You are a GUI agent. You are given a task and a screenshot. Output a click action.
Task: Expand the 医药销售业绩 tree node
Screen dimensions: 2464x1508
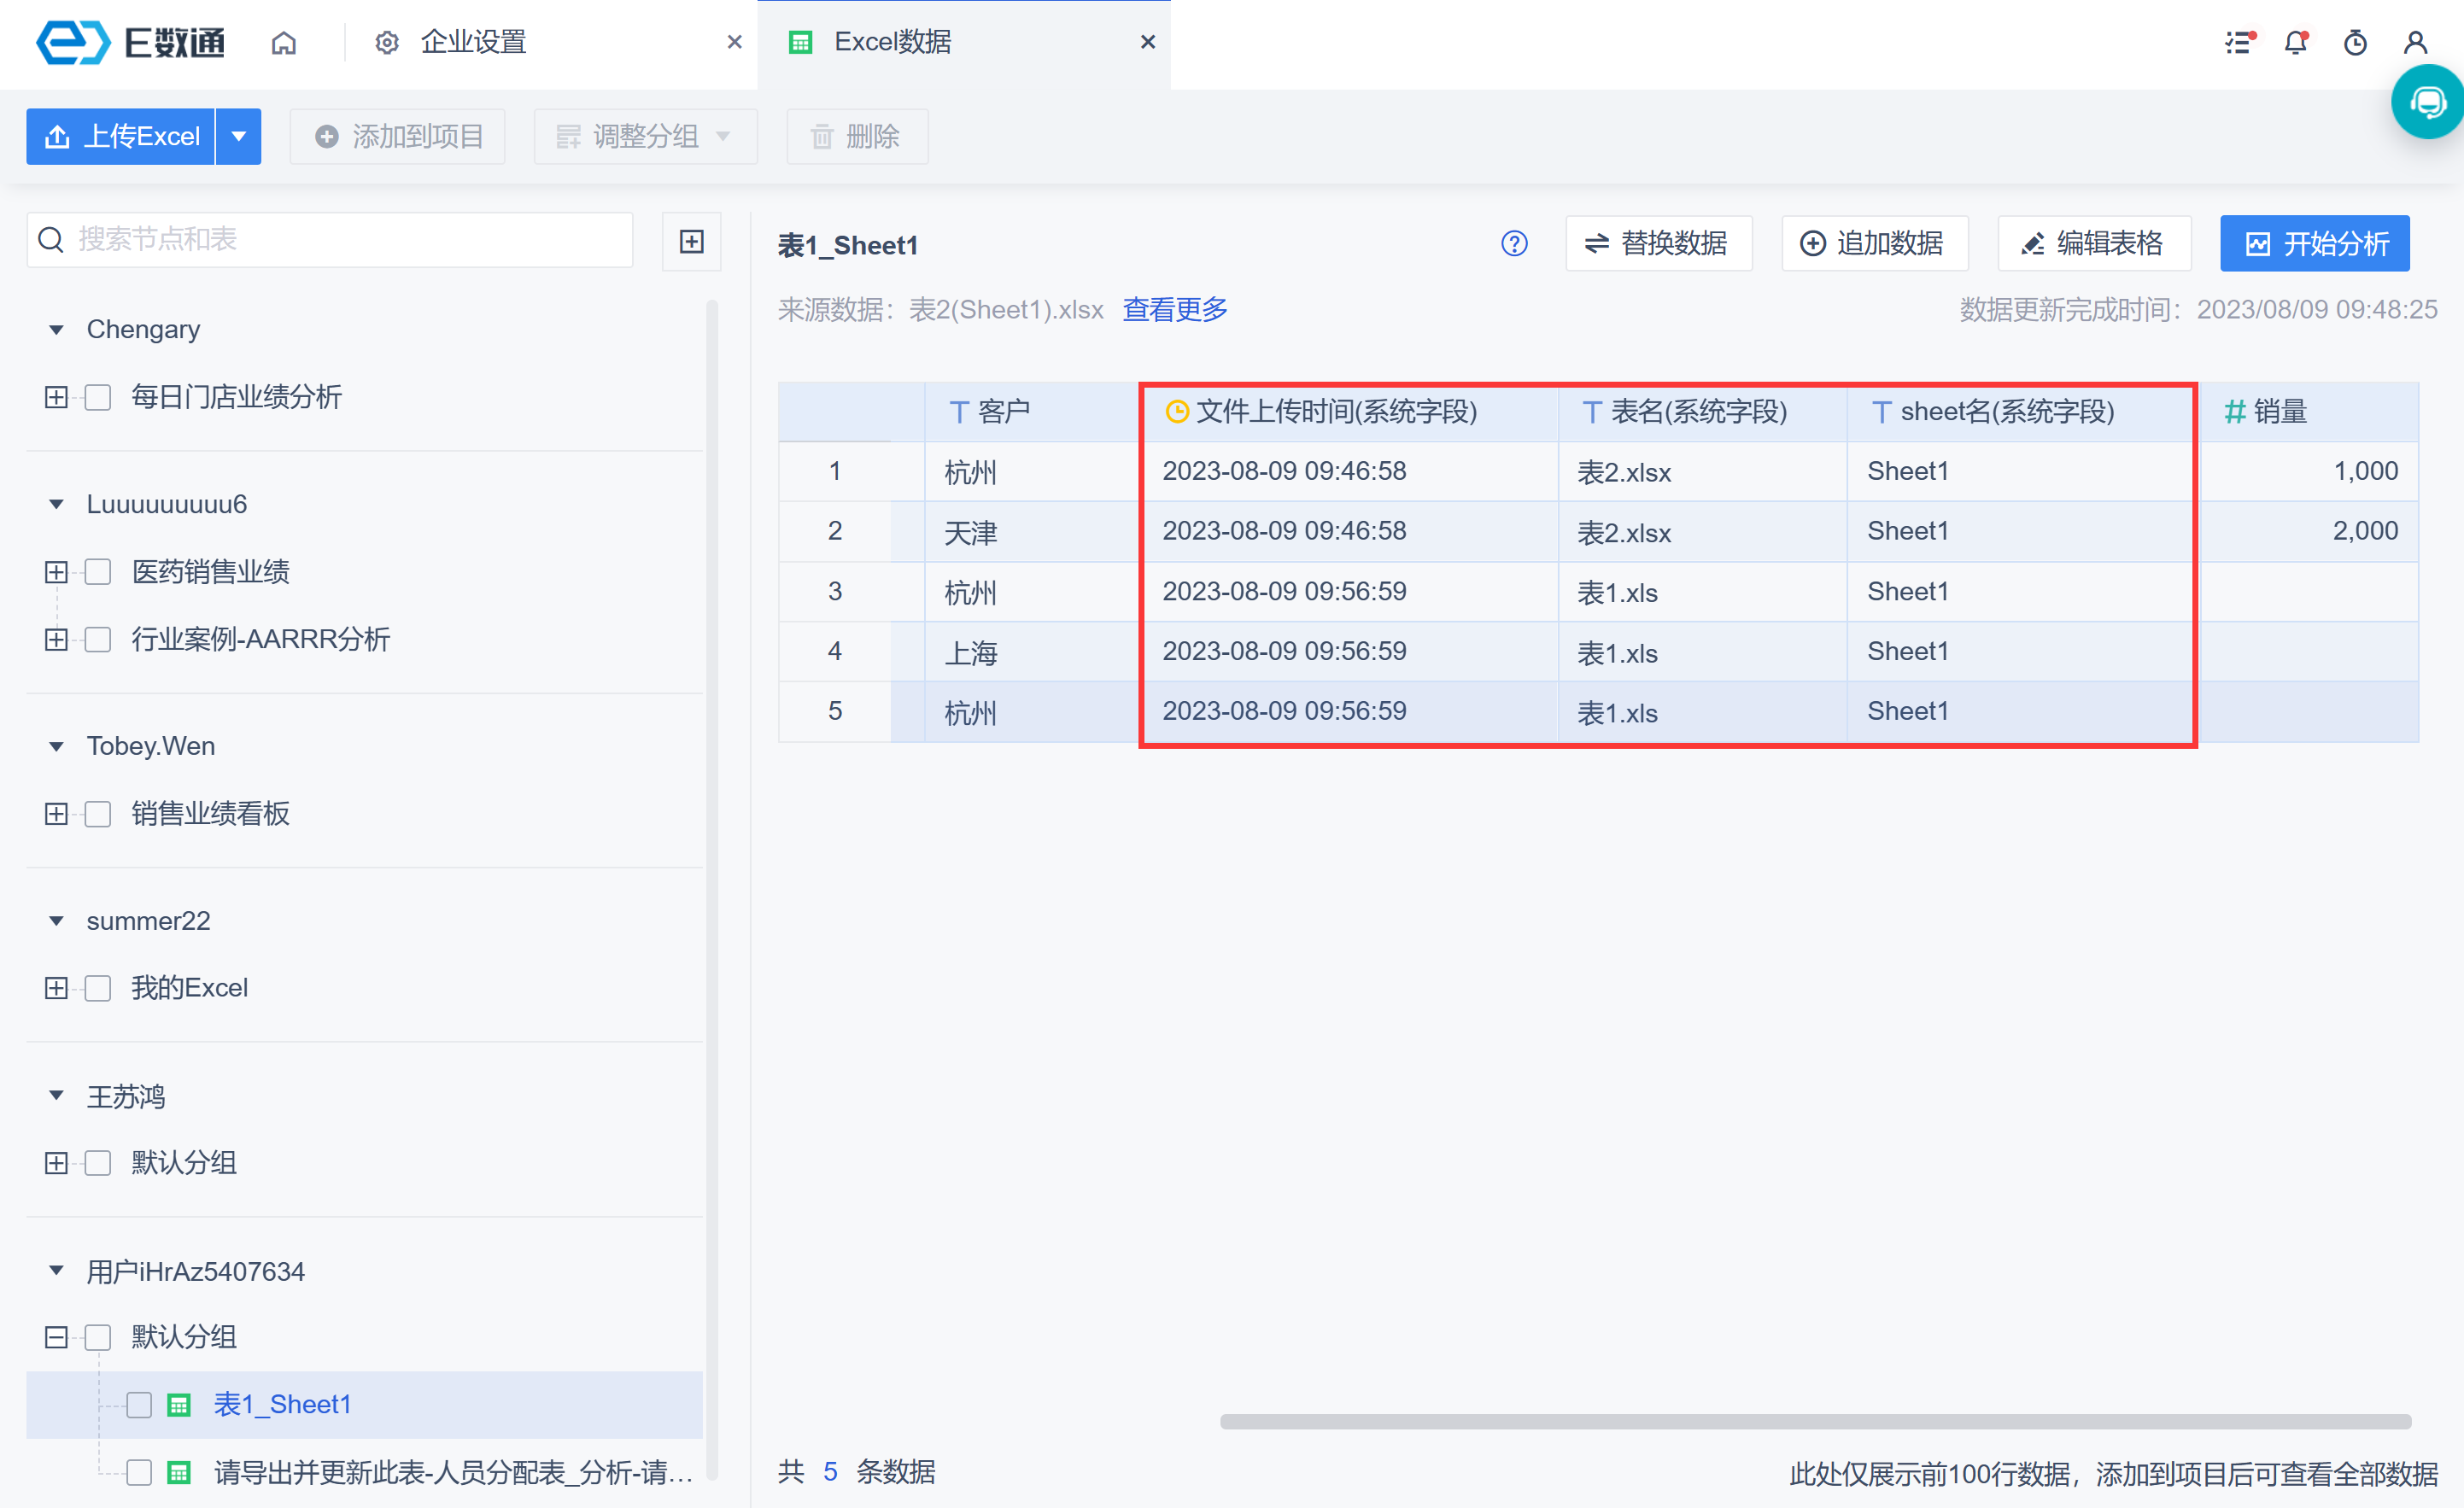click(56, 572)
